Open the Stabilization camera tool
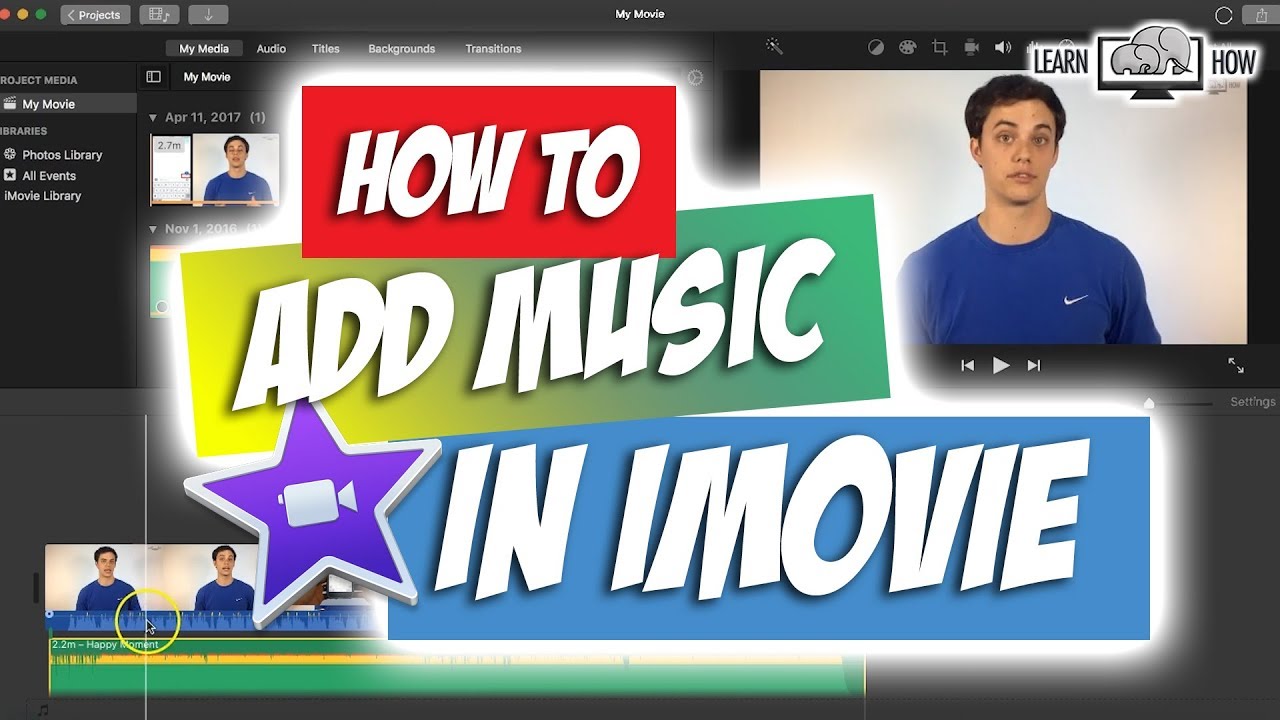The width and height of the screenshot is (1280, 720). [971, 47]
